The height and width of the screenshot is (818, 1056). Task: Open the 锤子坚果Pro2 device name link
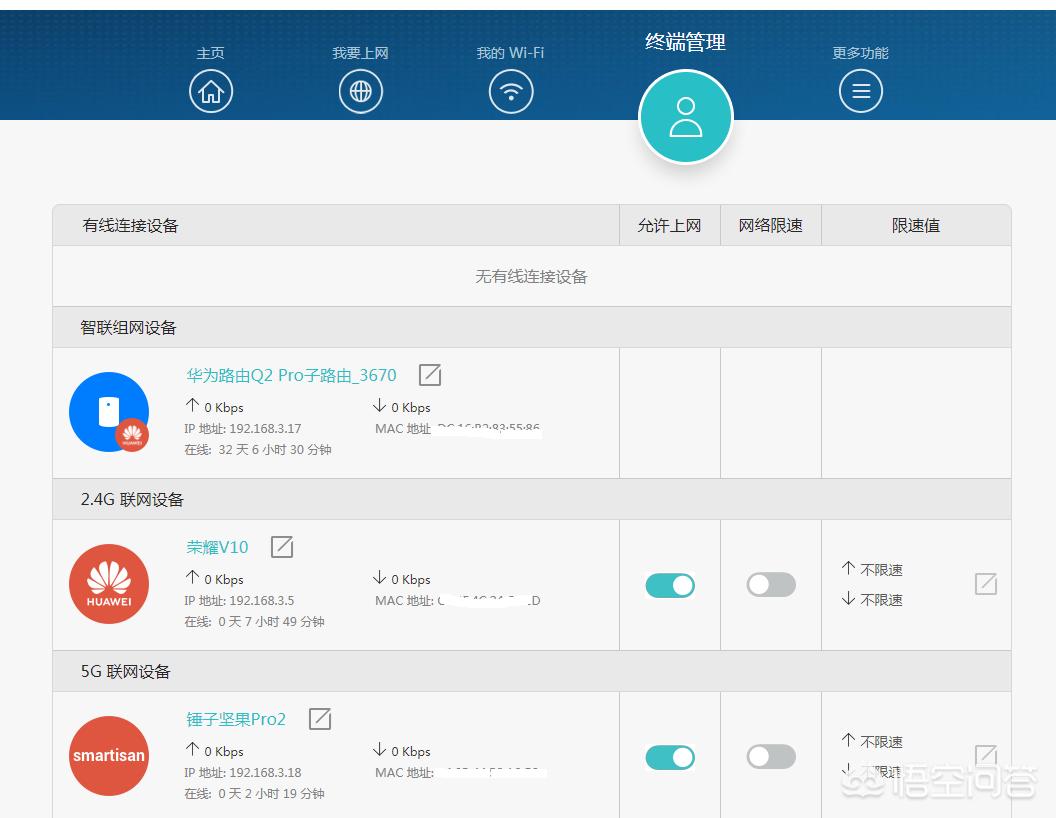pos(236,719)
